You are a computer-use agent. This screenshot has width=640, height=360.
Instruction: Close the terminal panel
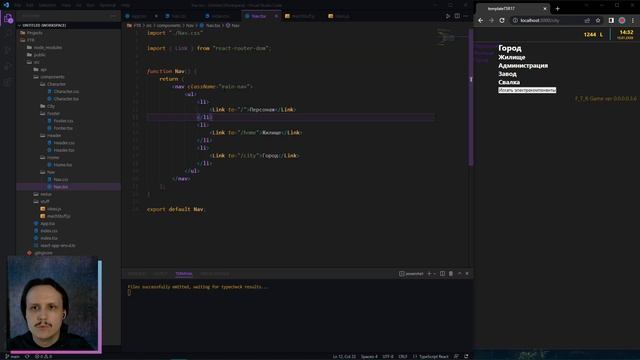(x=467, y=273)
